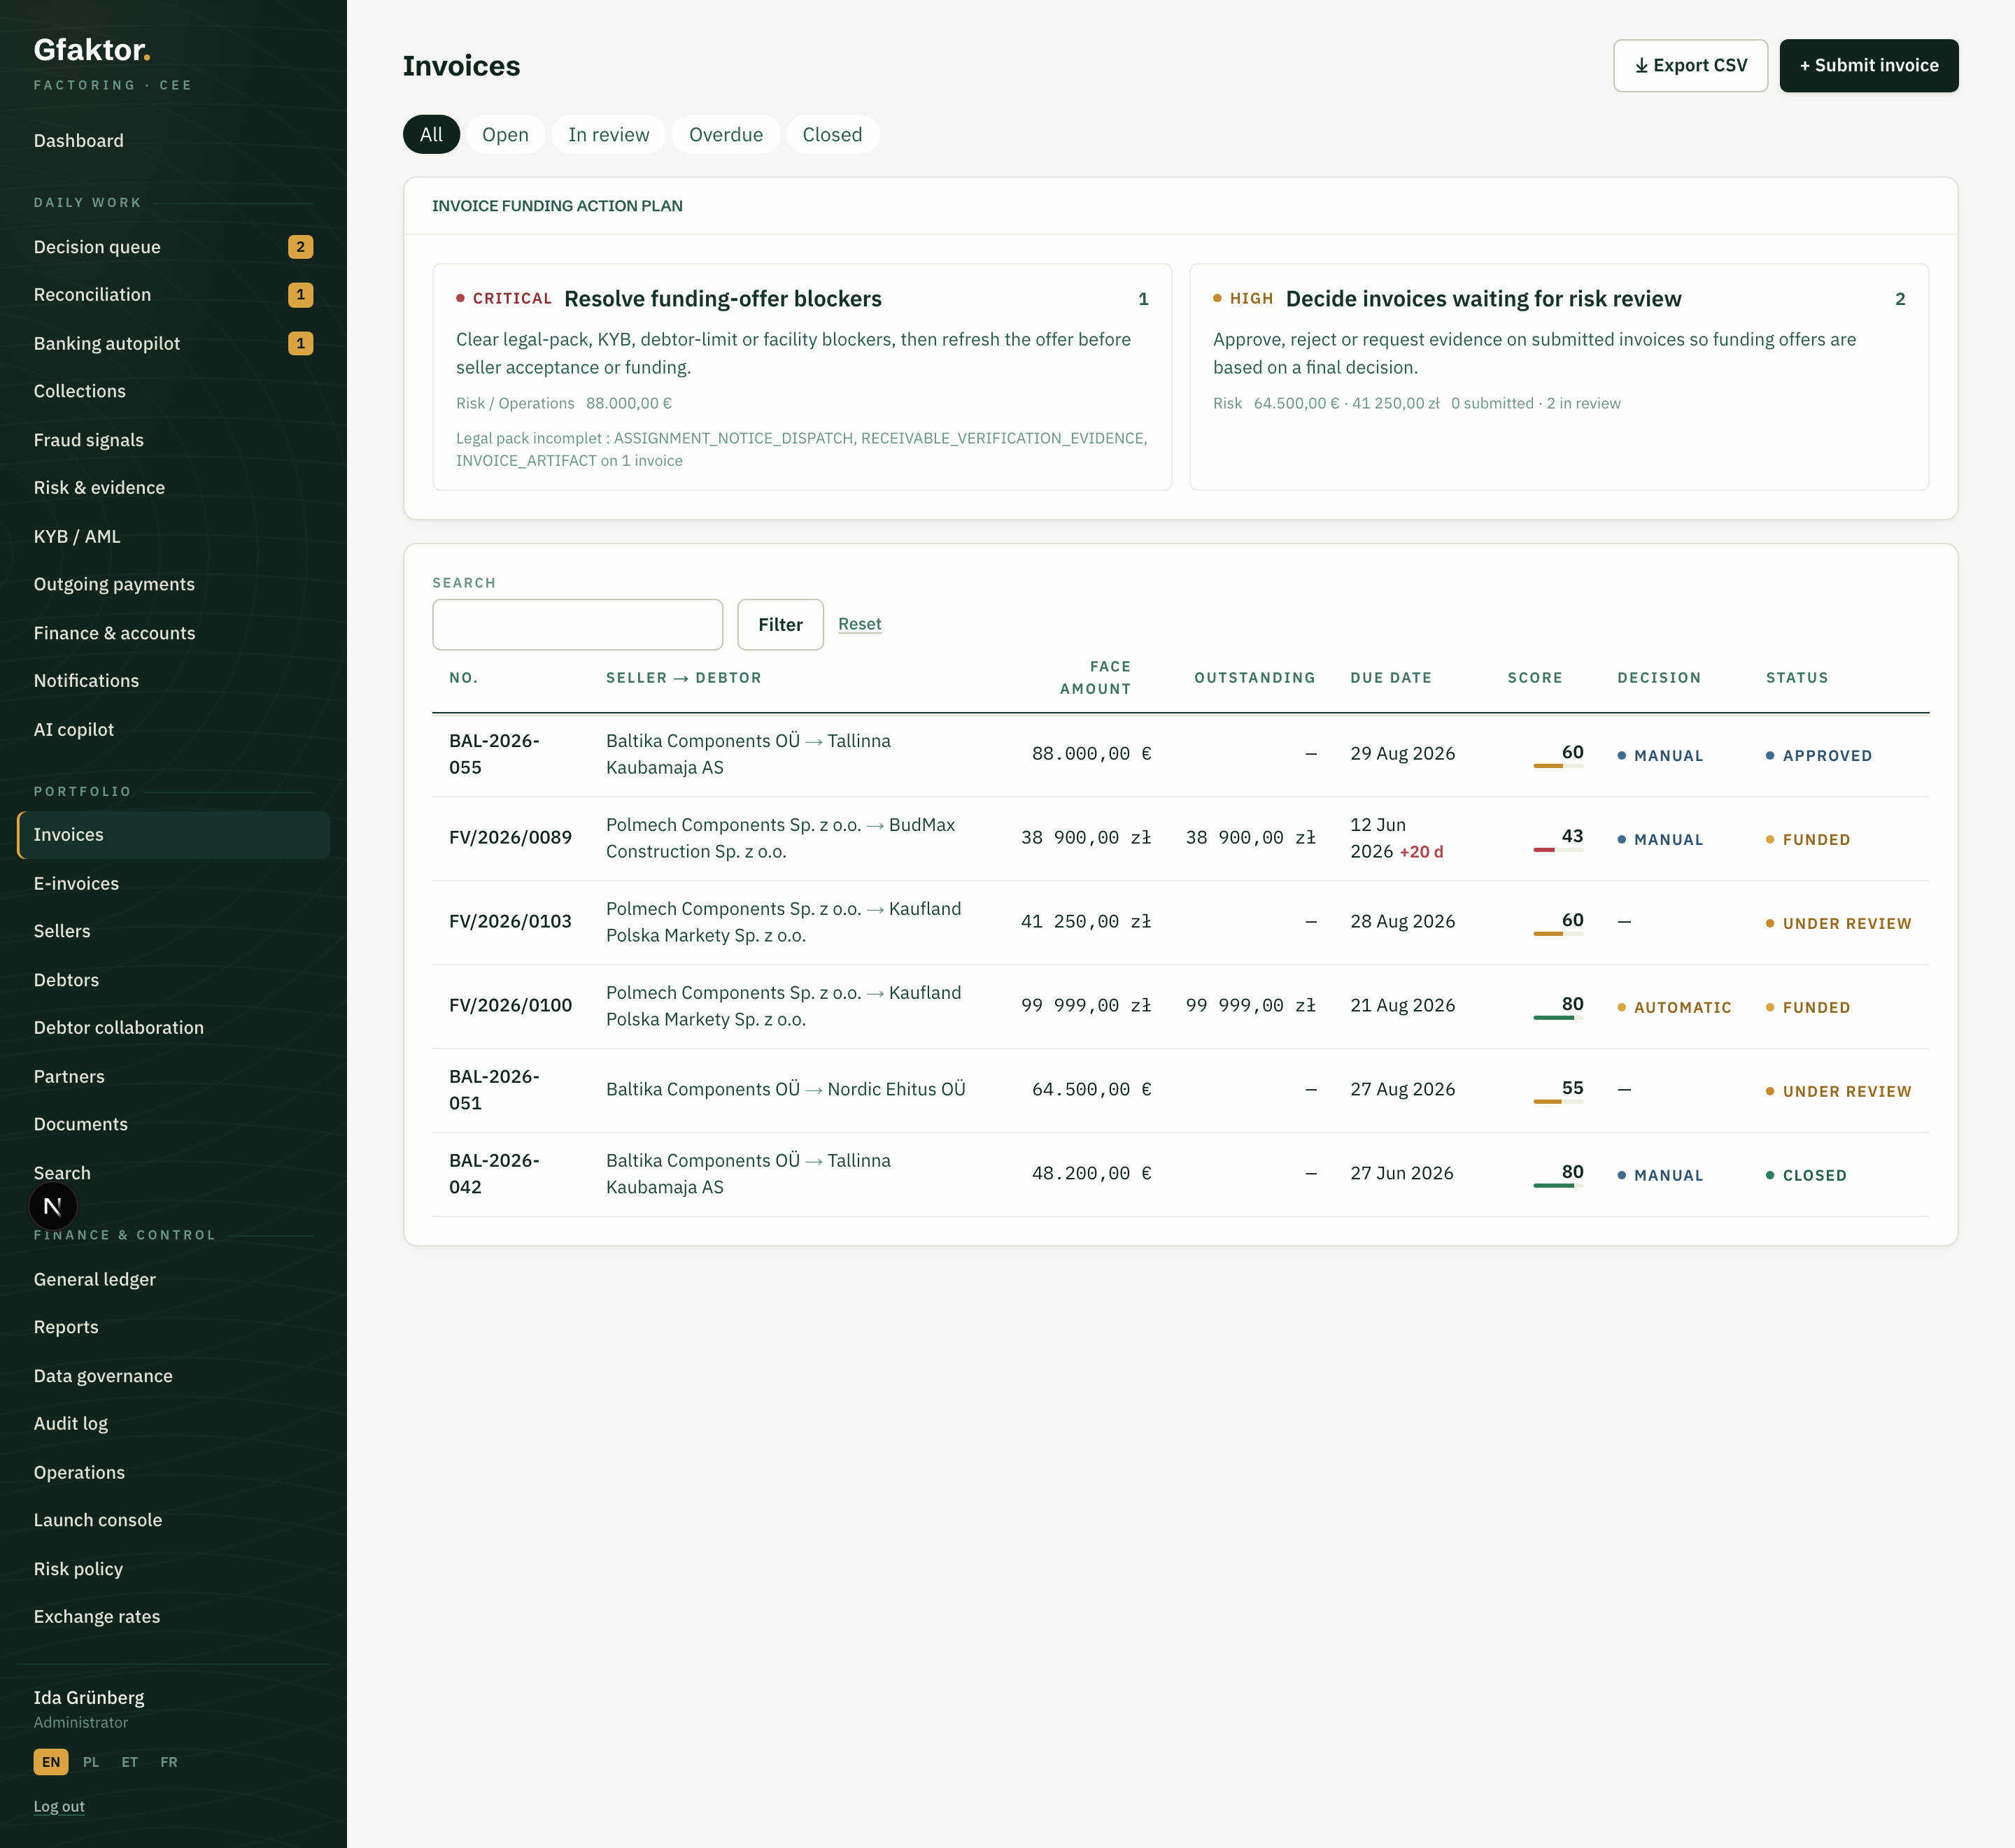Select the Closed filter tab

[832, 134]
